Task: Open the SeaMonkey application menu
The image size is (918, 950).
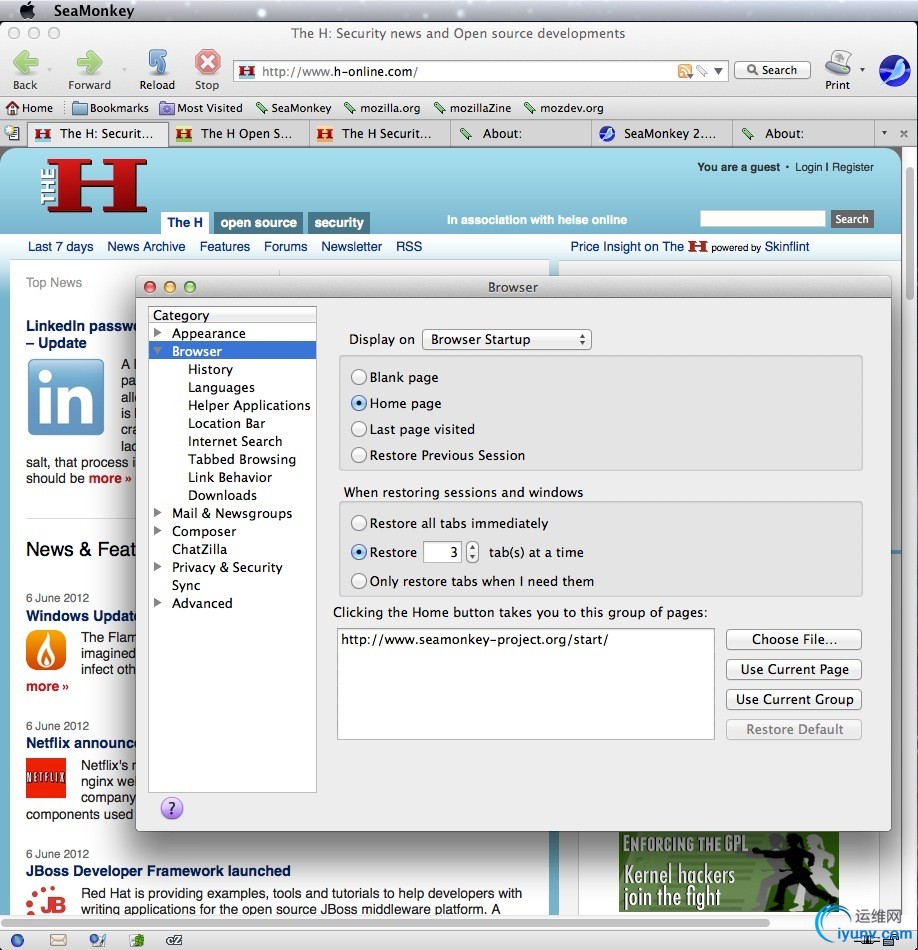Action: [x=94, y=10]
